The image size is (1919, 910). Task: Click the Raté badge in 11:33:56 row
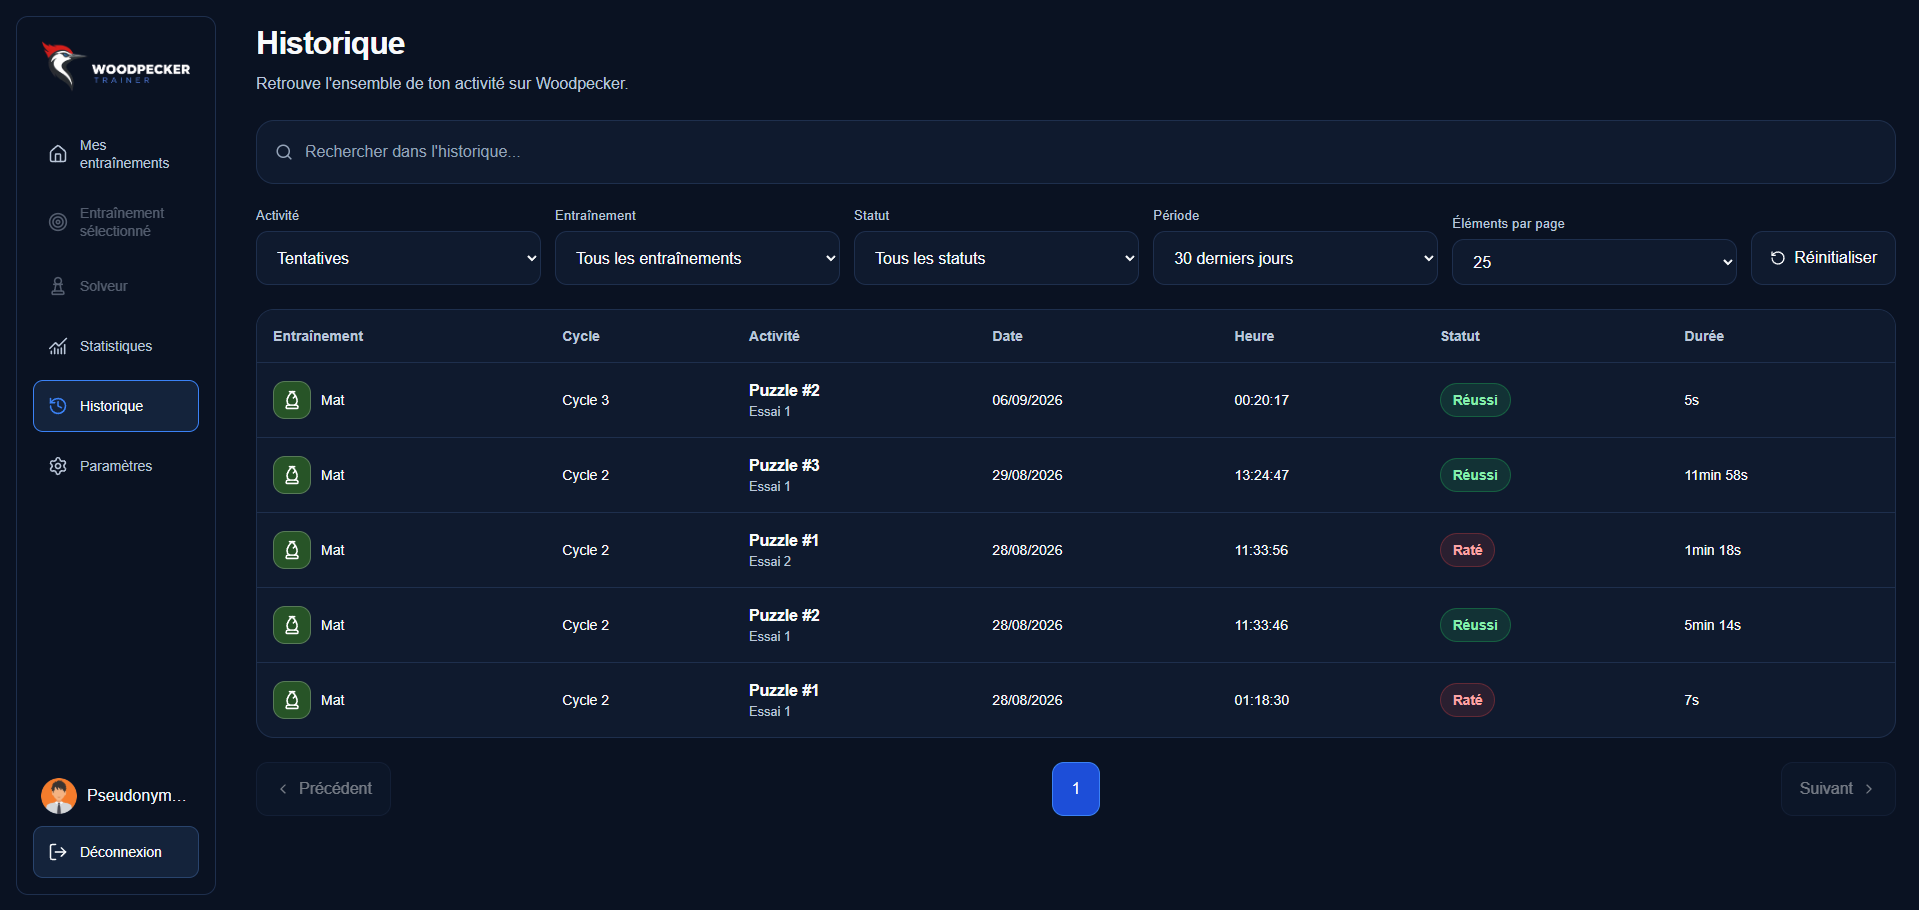1467,550
